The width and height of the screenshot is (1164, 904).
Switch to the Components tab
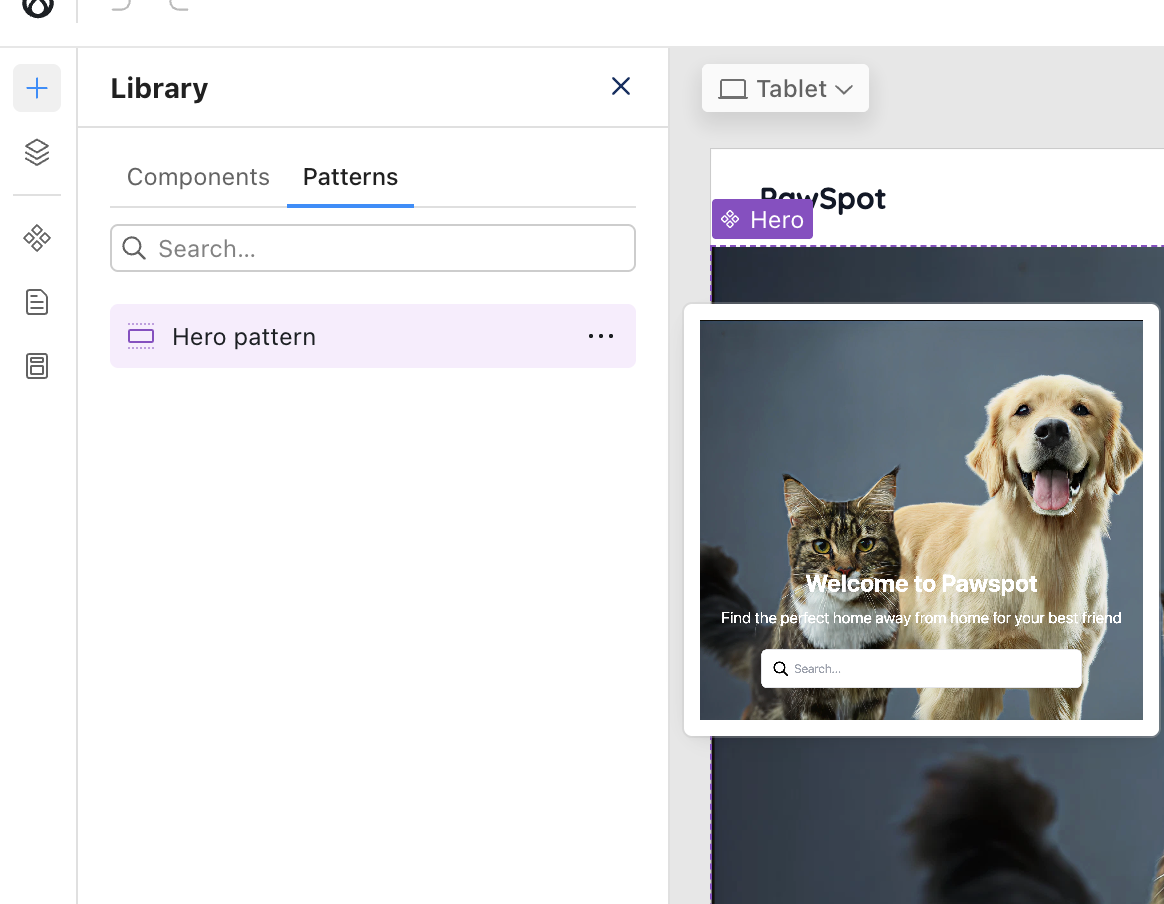click(198, 177)
